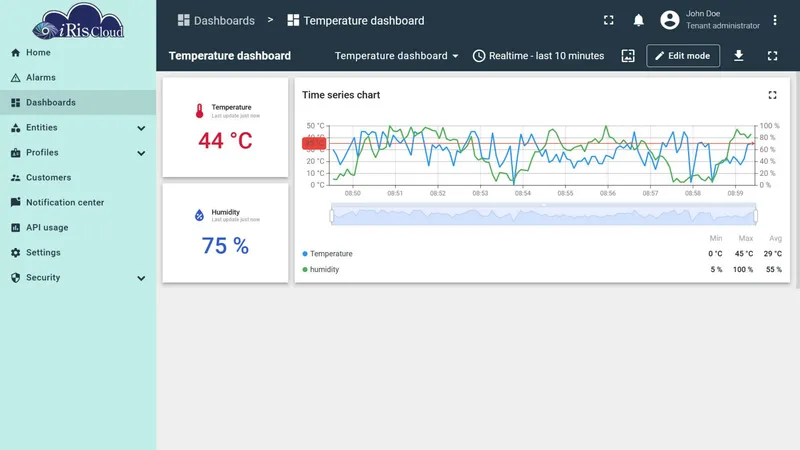This screenshot has height=450, width=800.
Task: Click the clock icon of time window
Action: (x=479, y=56)
